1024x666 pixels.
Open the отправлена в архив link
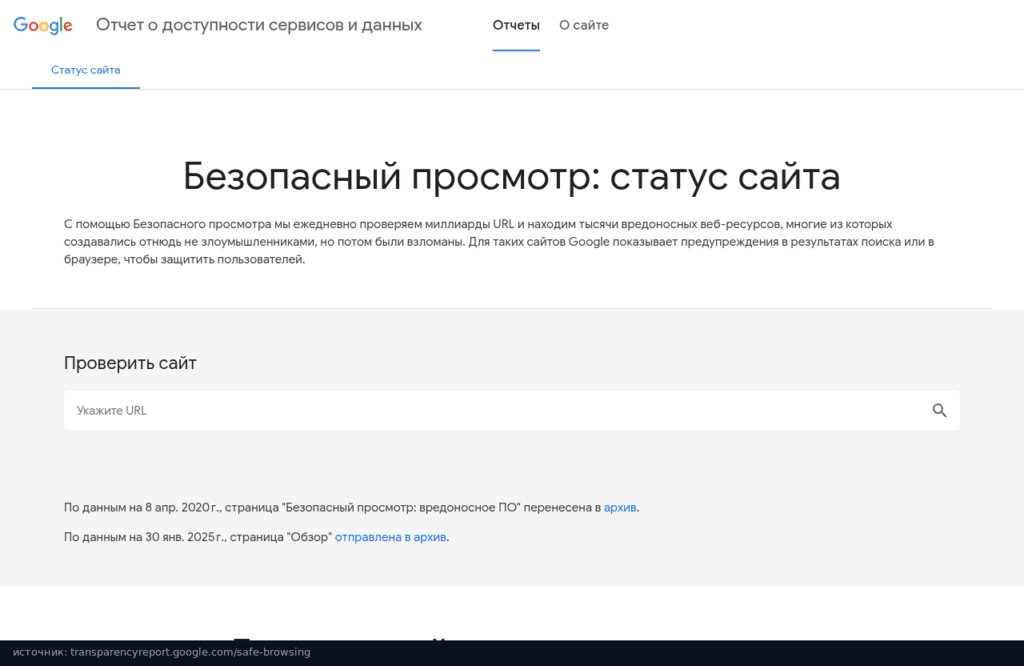coord(391,537)
